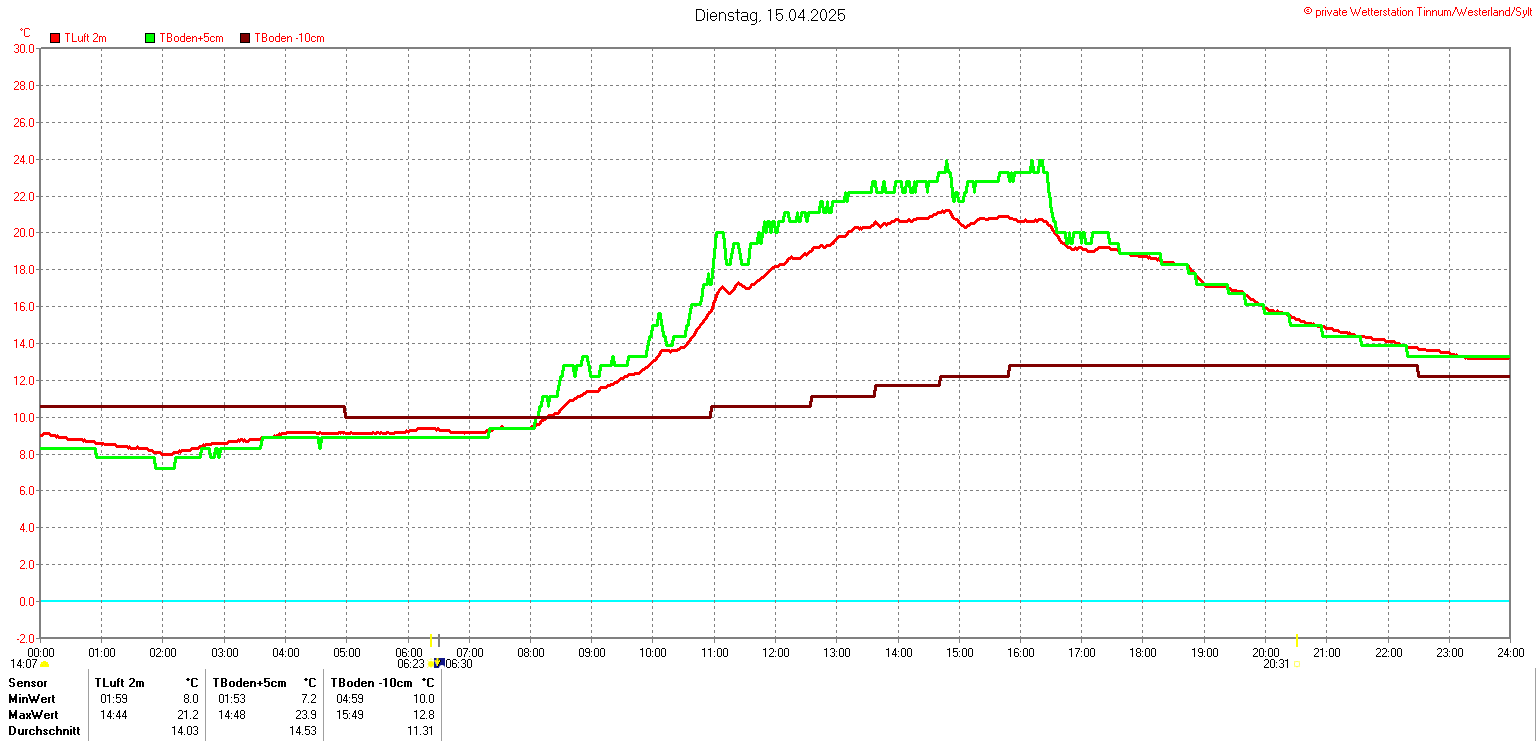
Task: Click the TLuft 2m legend label
Action: (85, 38)
